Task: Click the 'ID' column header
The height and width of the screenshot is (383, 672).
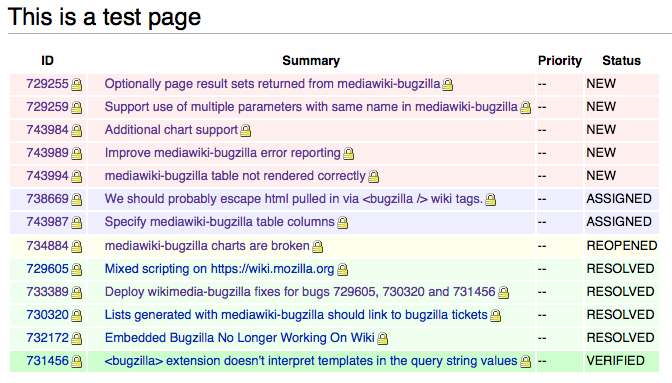Action: [x=48, y=61]
